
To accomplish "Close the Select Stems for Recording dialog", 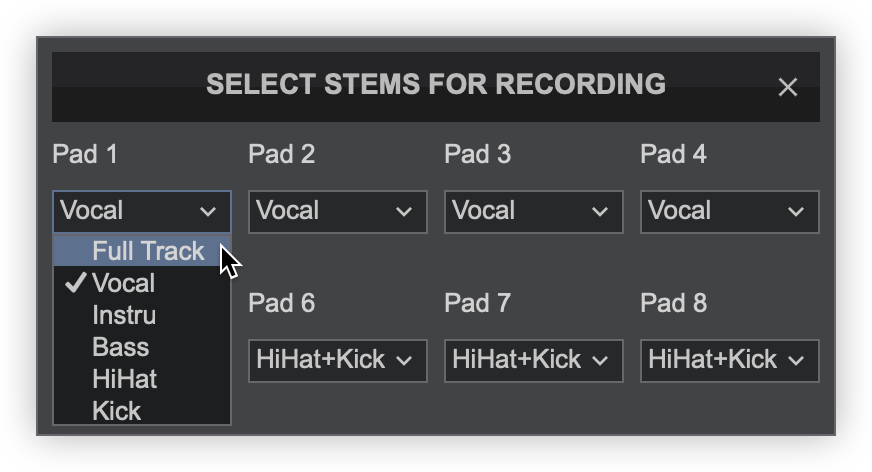I will point(788,87).
